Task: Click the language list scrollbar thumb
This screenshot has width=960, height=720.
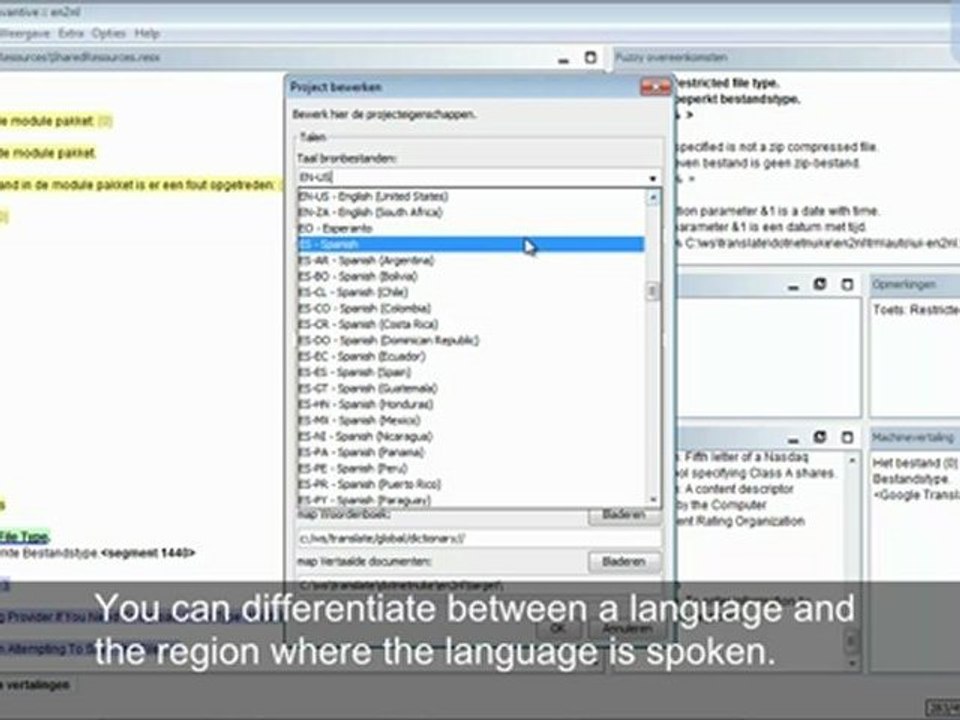Action: 653,291
